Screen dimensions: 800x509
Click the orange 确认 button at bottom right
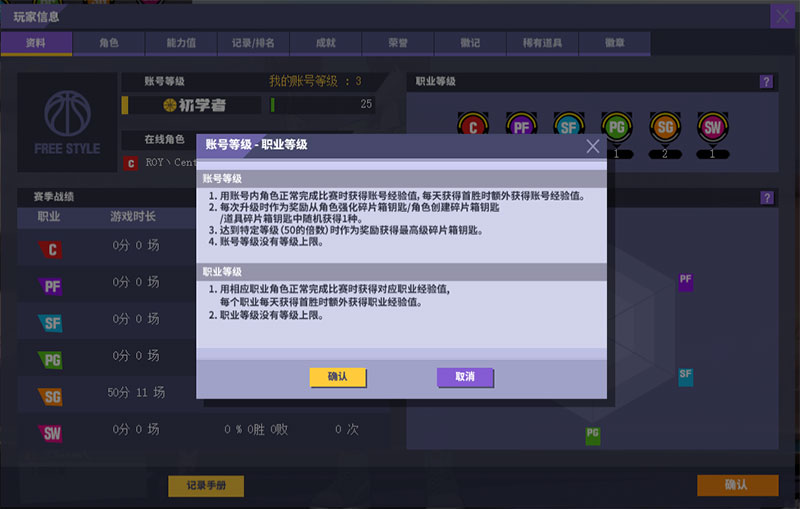pyautogui.click(x=737, y=485)
